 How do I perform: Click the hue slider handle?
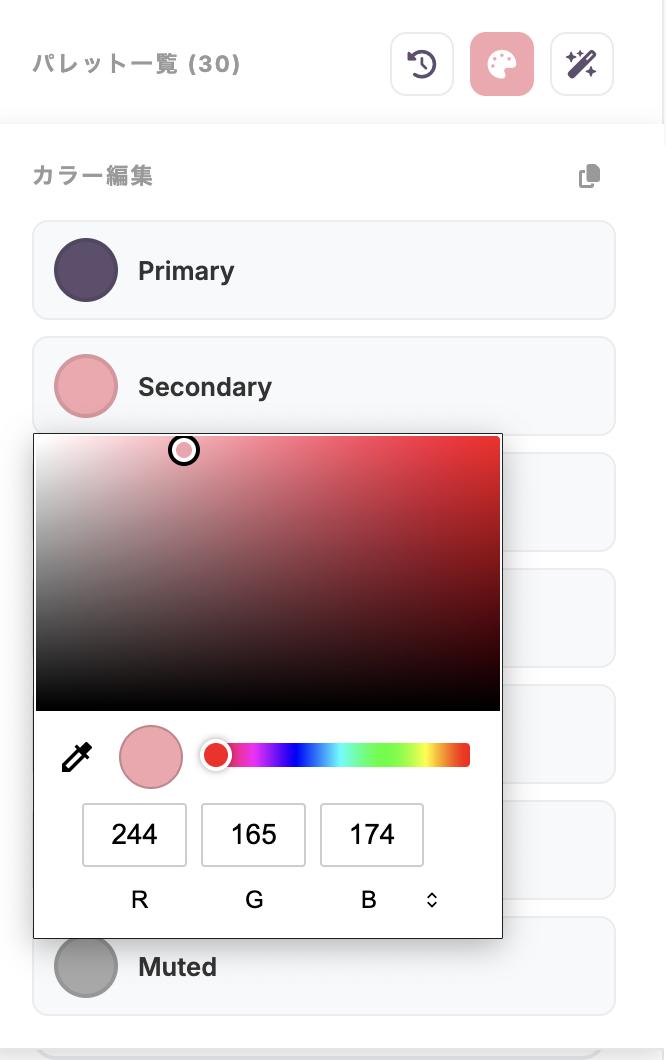[x=216, y=755]
